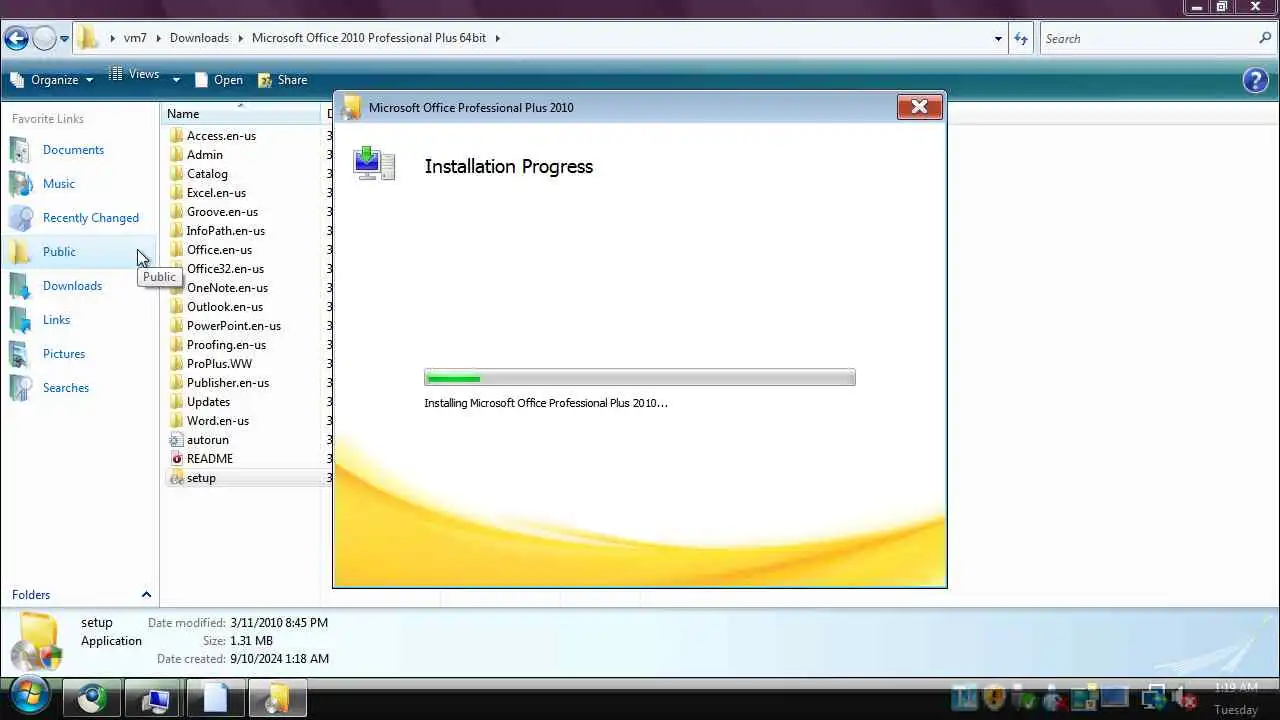Open the blank document taskbar button
1280x720 pixels.
[x=215, y=698]
